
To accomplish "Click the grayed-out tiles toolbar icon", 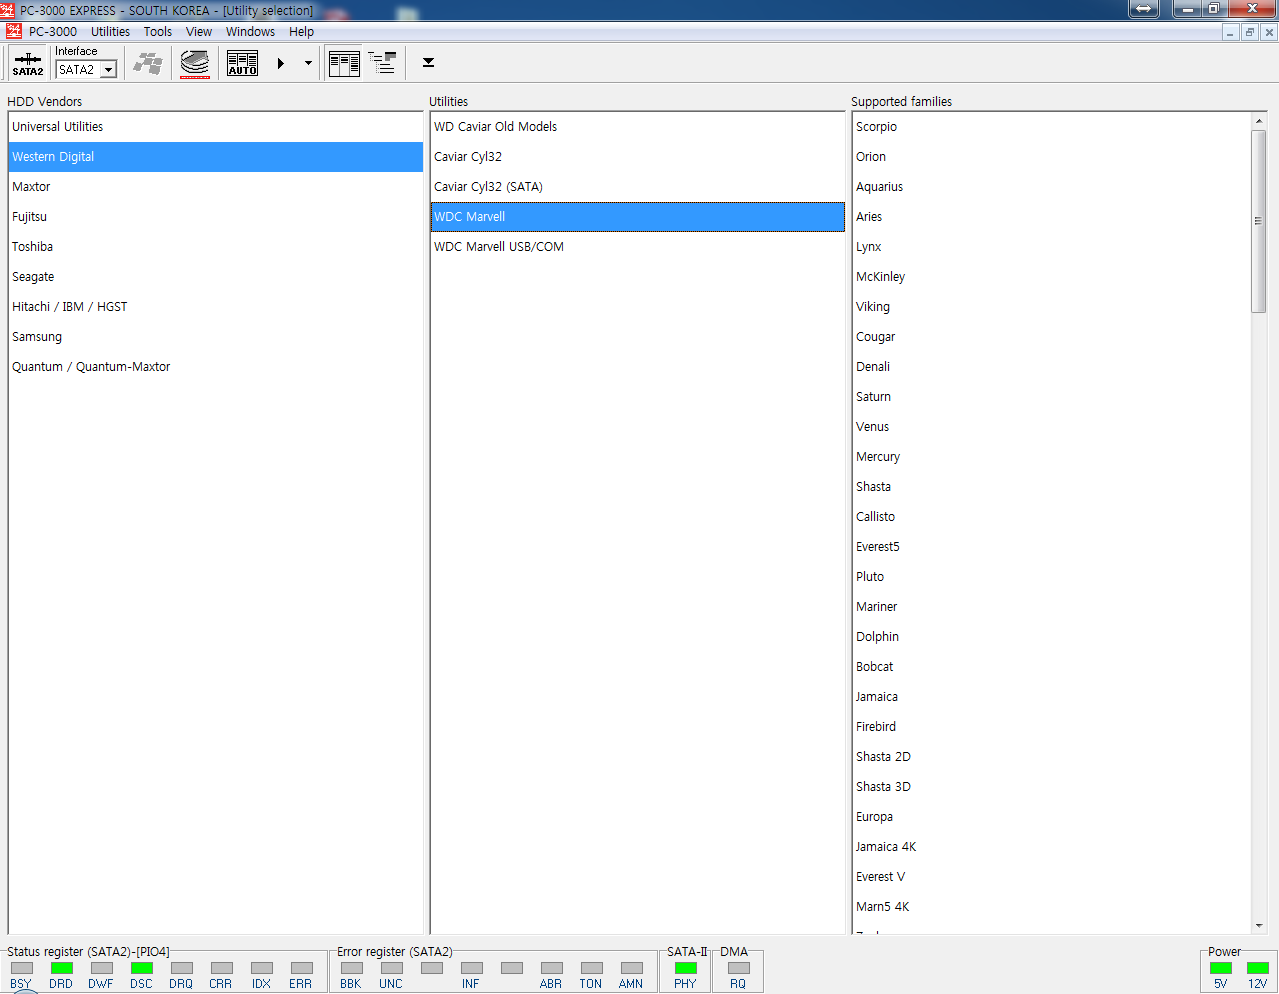I will 149,63.
